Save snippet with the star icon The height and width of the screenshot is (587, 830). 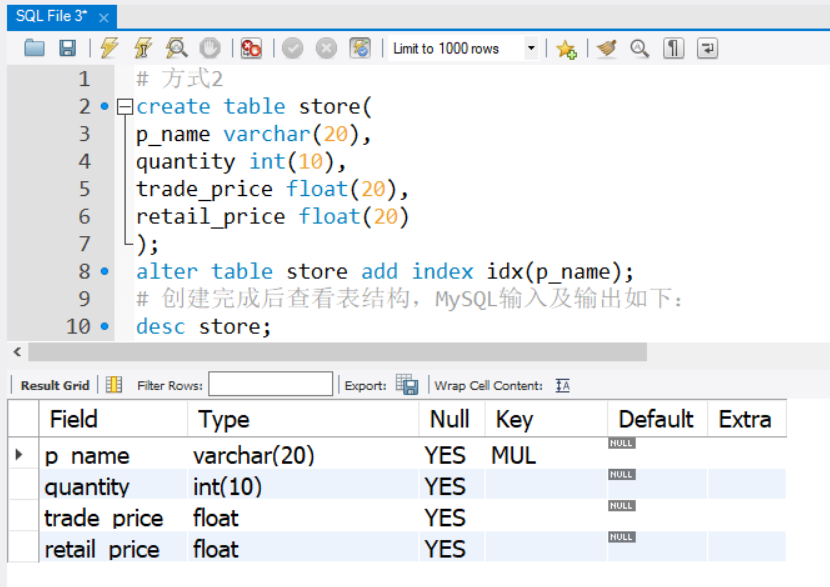[x=566, y=49]
